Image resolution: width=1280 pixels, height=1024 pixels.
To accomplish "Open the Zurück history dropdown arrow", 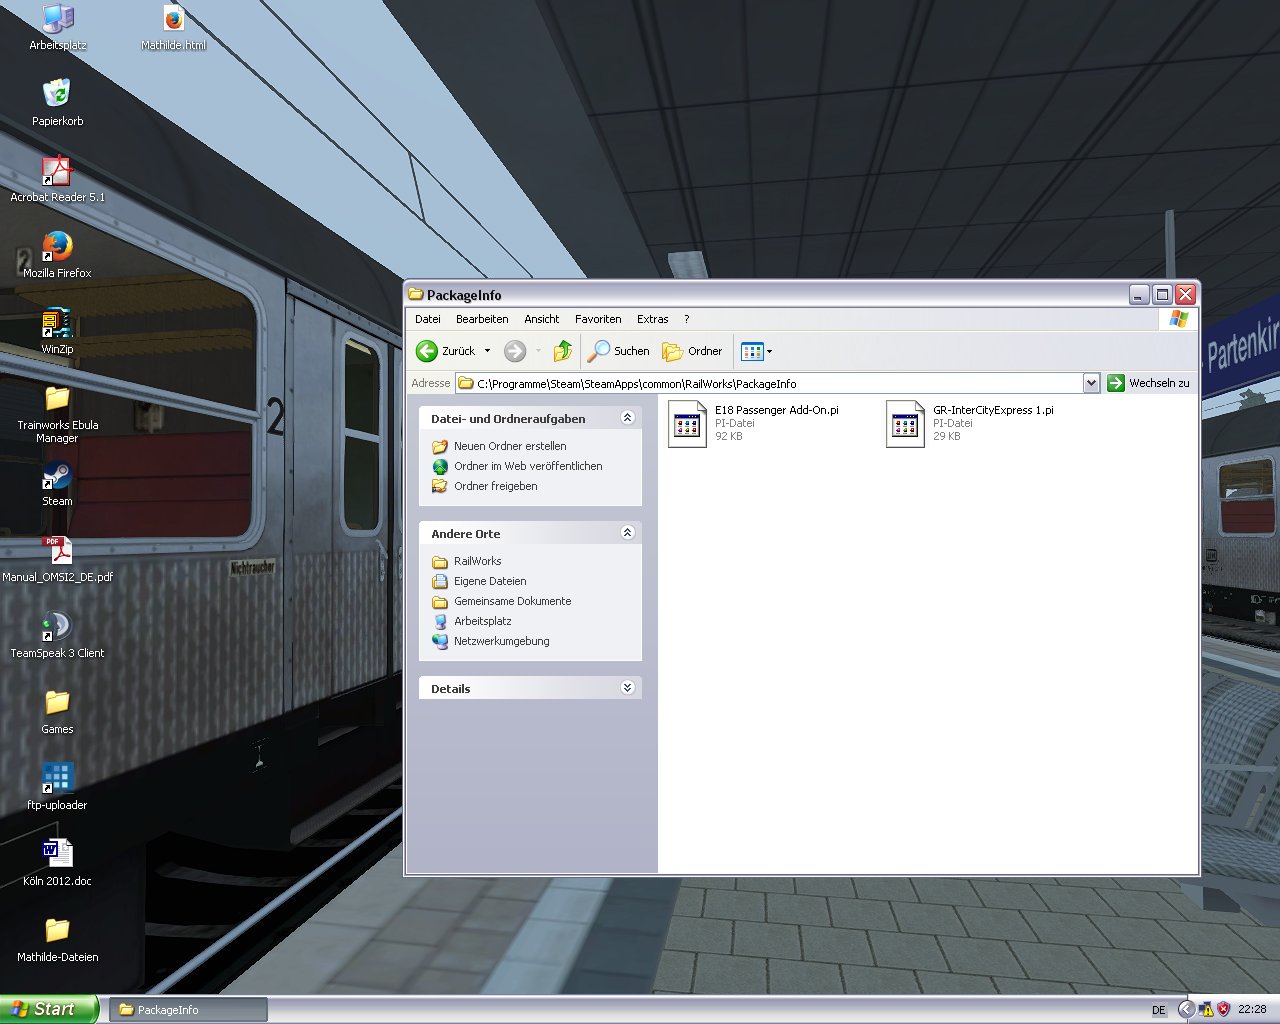I will point(488,351).
